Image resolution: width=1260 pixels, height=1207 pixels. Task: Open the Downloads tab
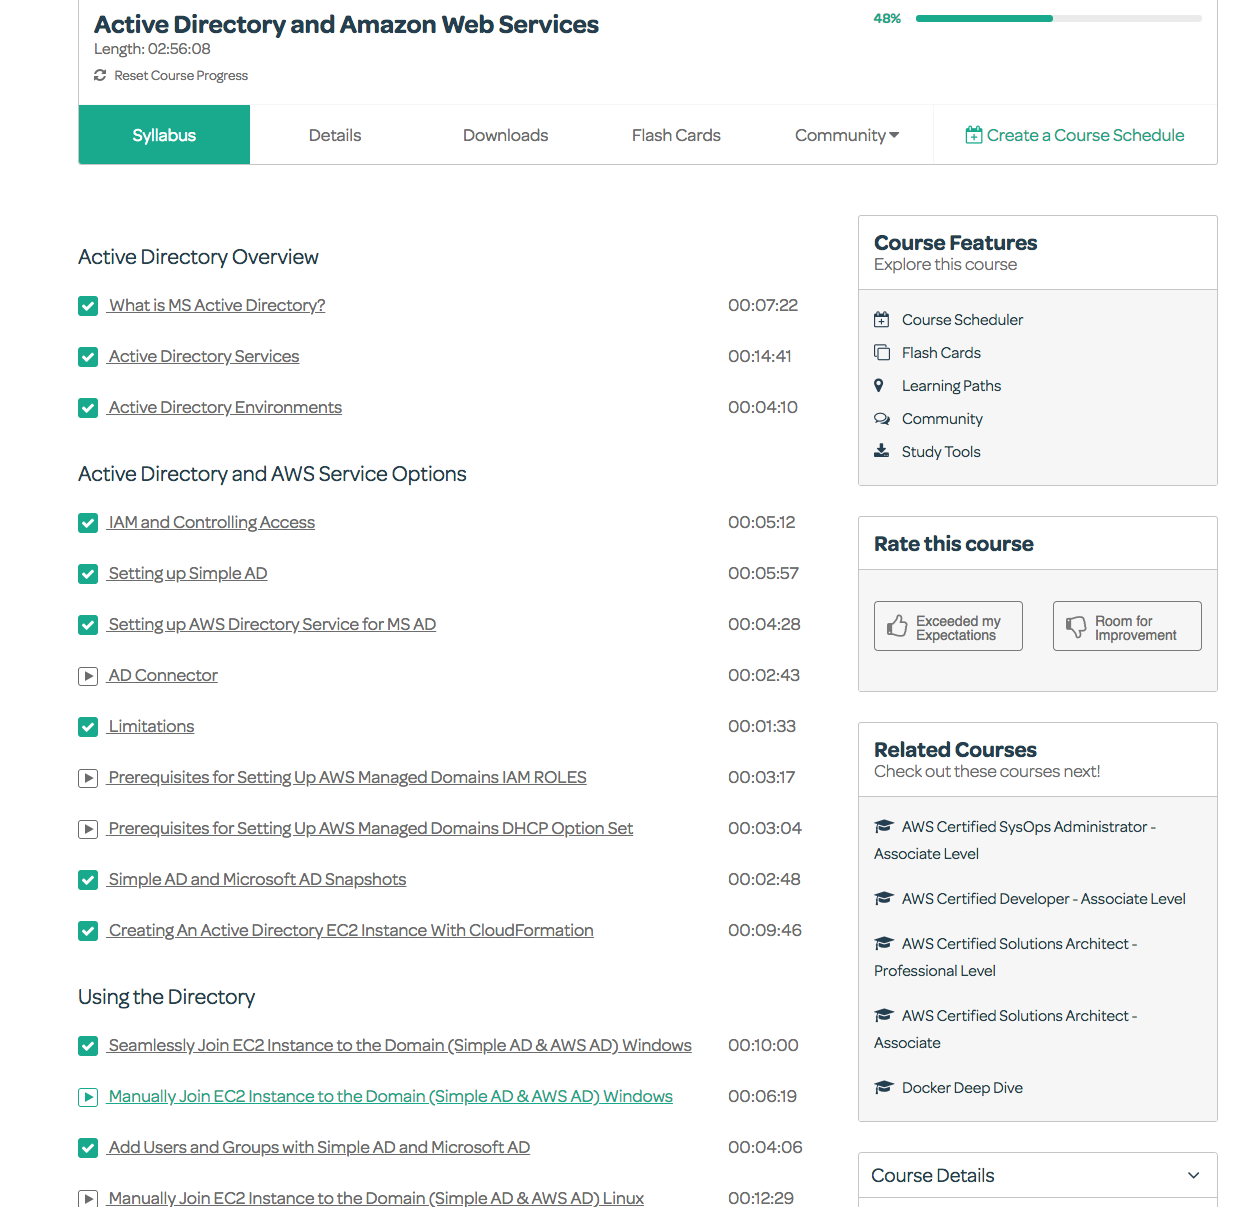click(x=505, y=135)
